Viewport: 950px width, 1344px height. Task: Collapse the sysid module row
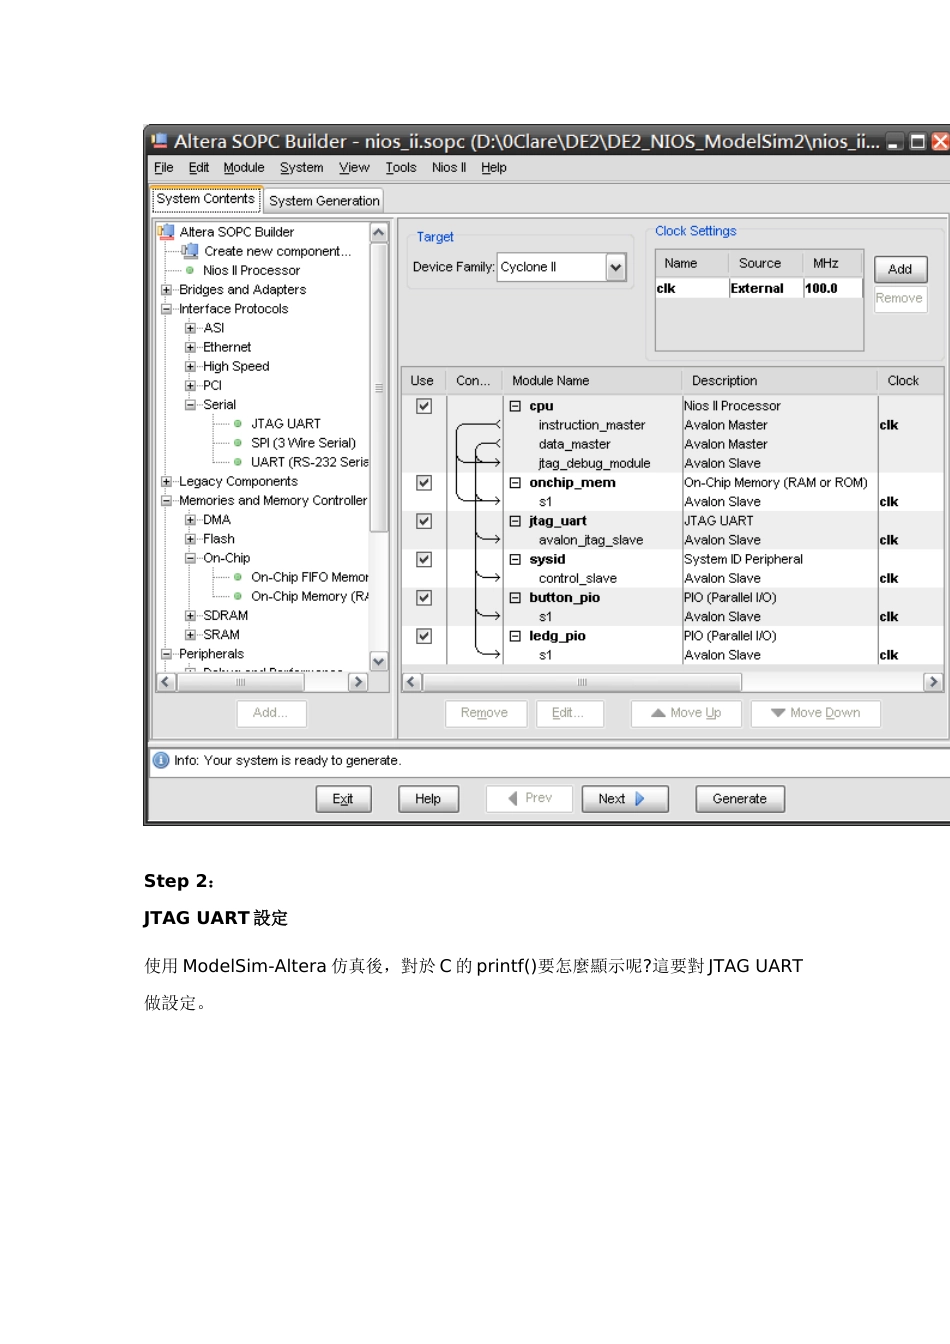[x=515, y=559]
